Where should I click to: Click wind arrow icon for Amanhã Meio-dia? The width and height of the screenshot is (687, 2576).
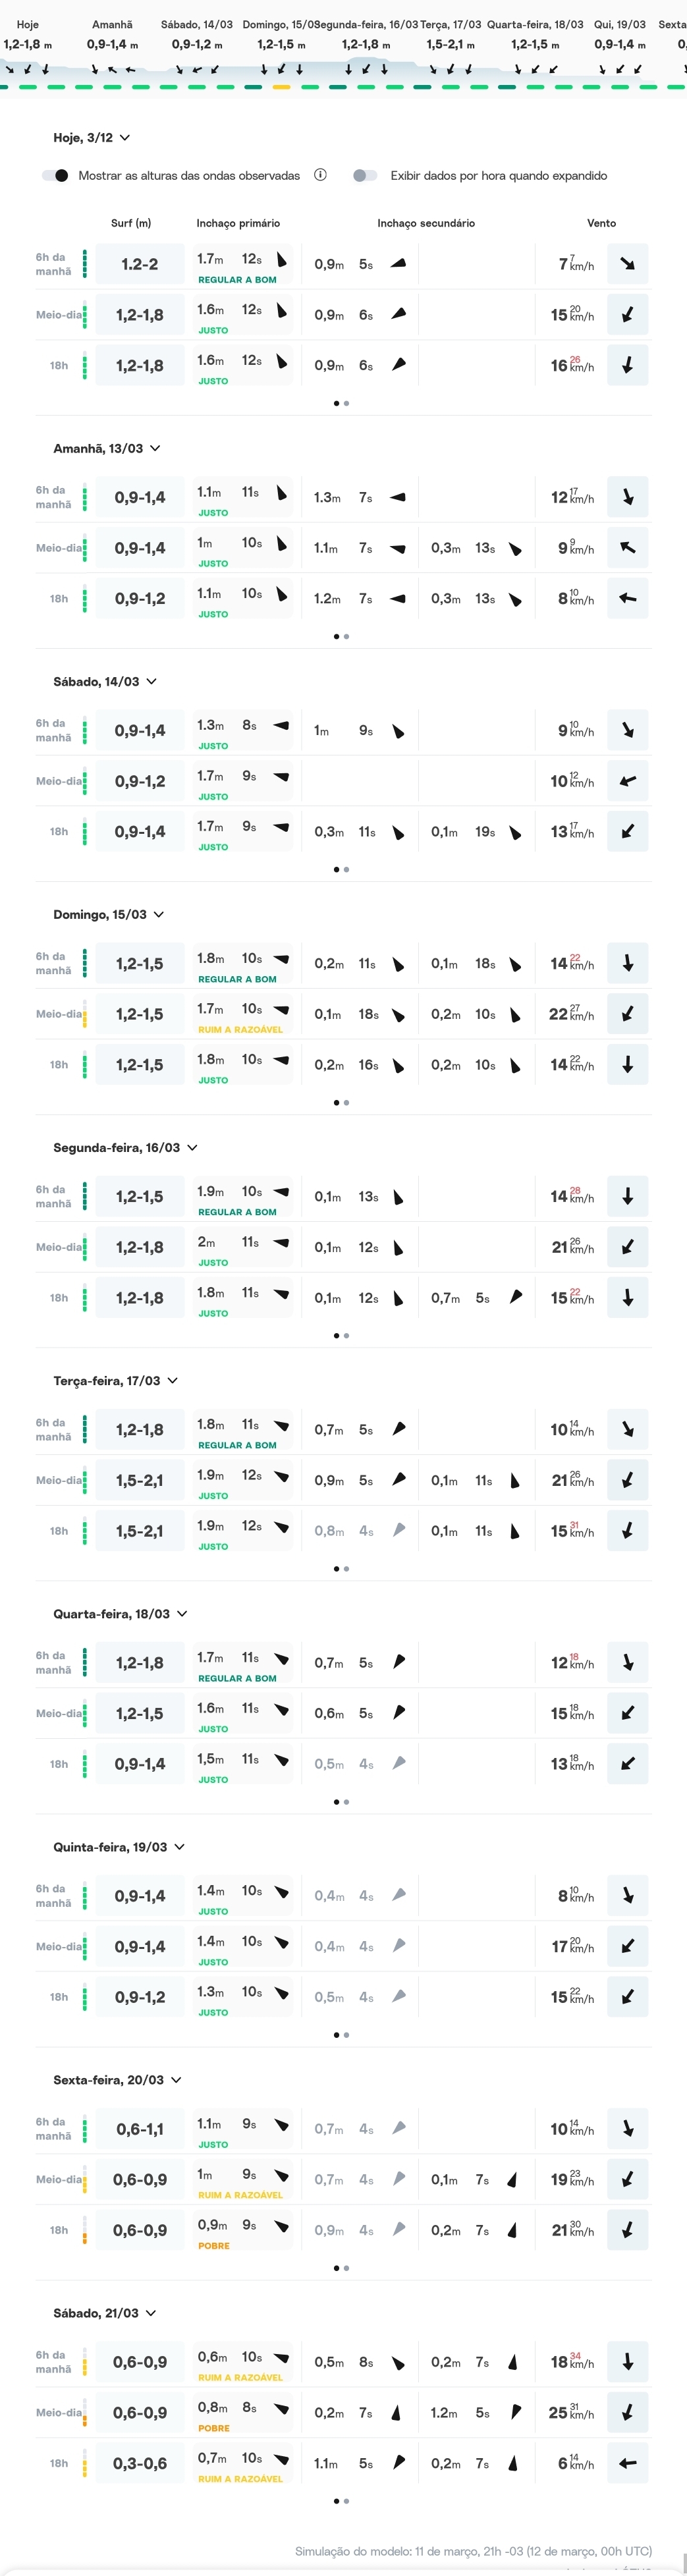coord(627,548)
